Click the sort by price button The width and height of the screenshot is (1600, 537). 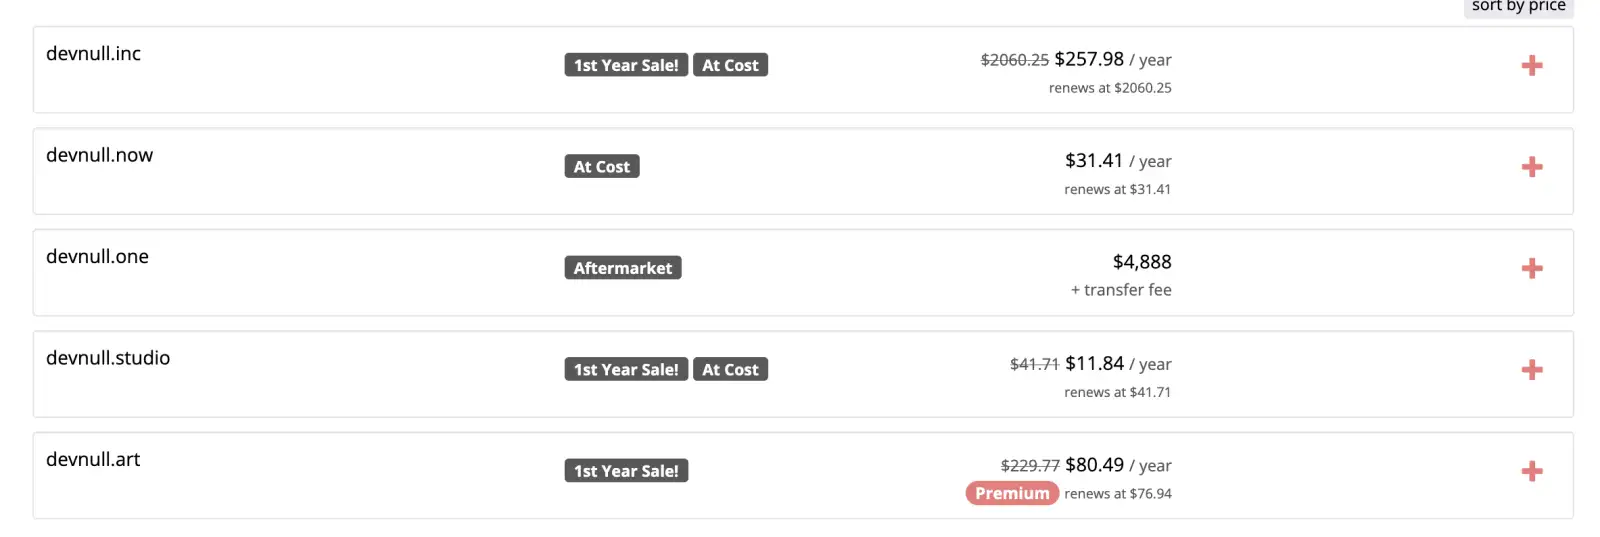(x=1518, y=7)
